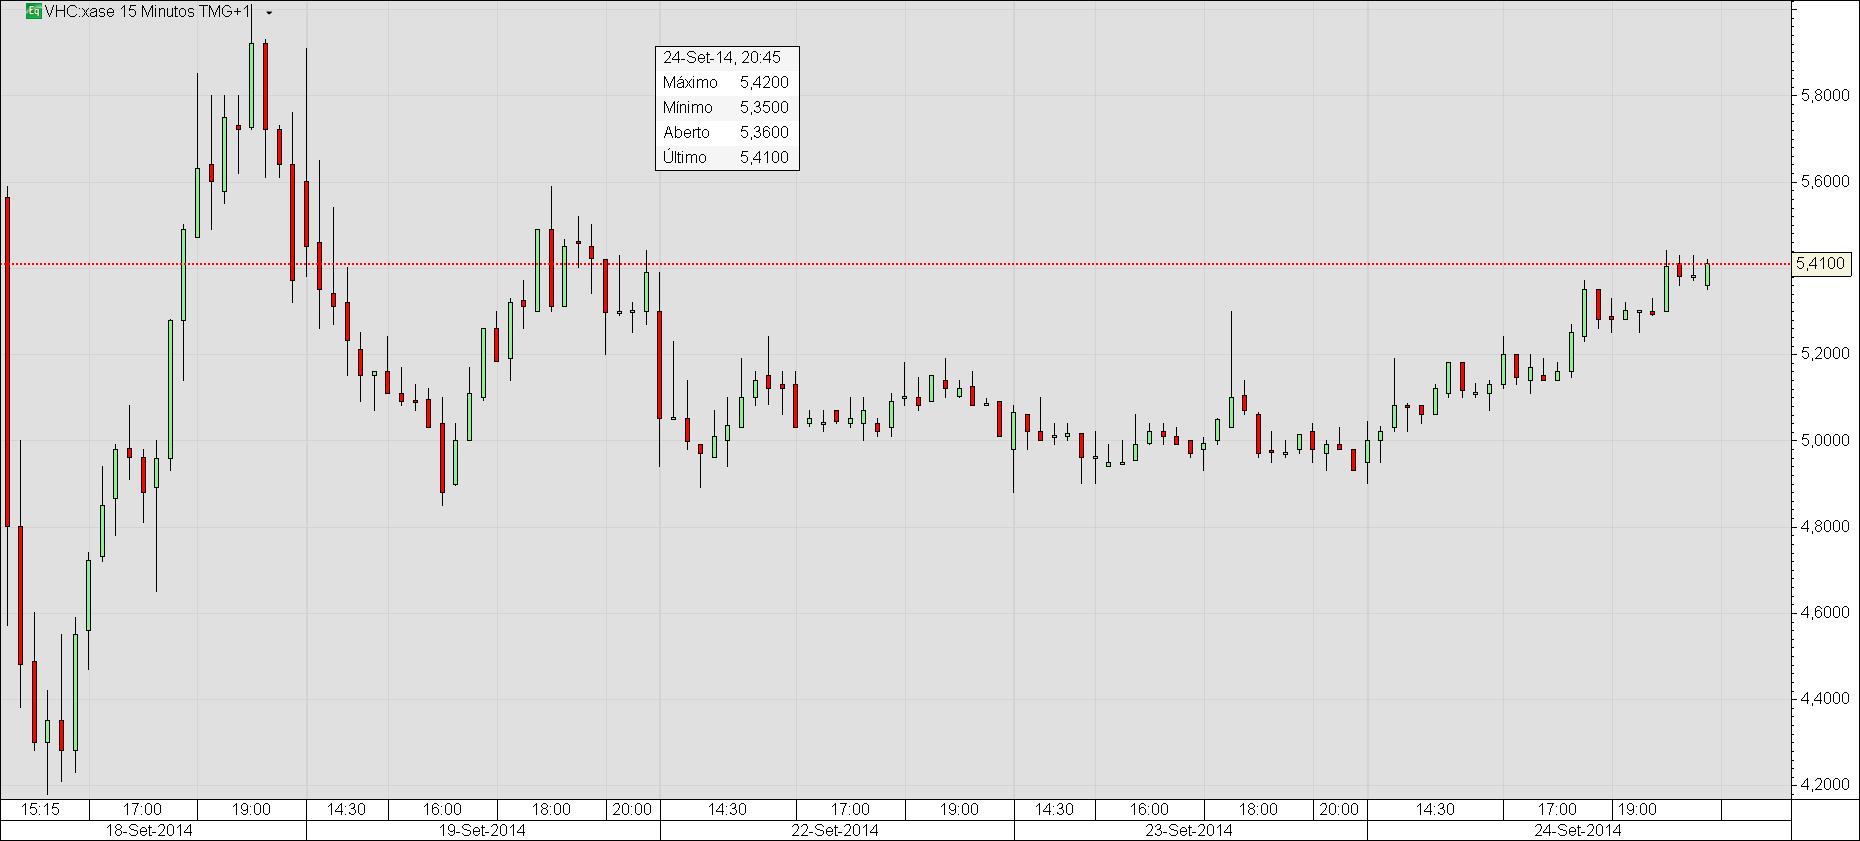Click the Máximo label in the tooltip
The height and width of the screenshot is (841, 1860).
(x=690, y=82)
